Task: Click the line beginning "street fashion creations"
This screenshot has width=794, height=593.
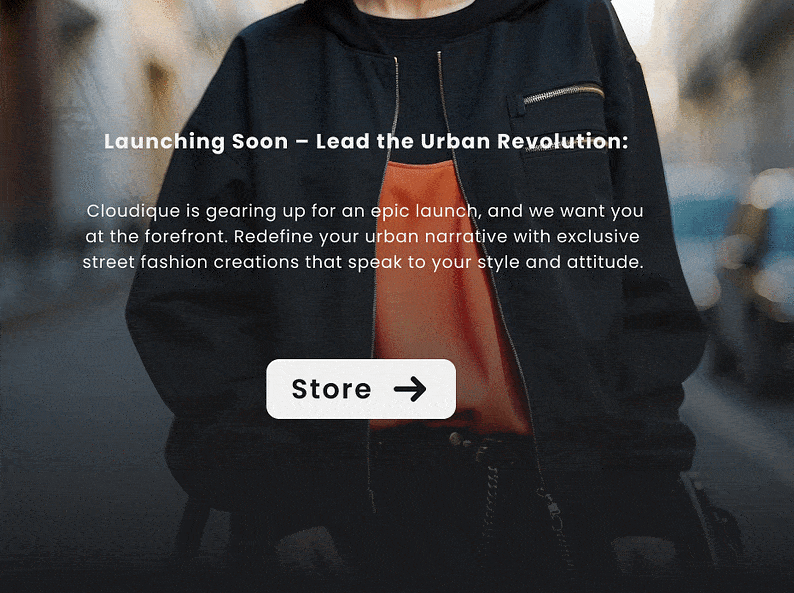Action: (x=363, y=262)
